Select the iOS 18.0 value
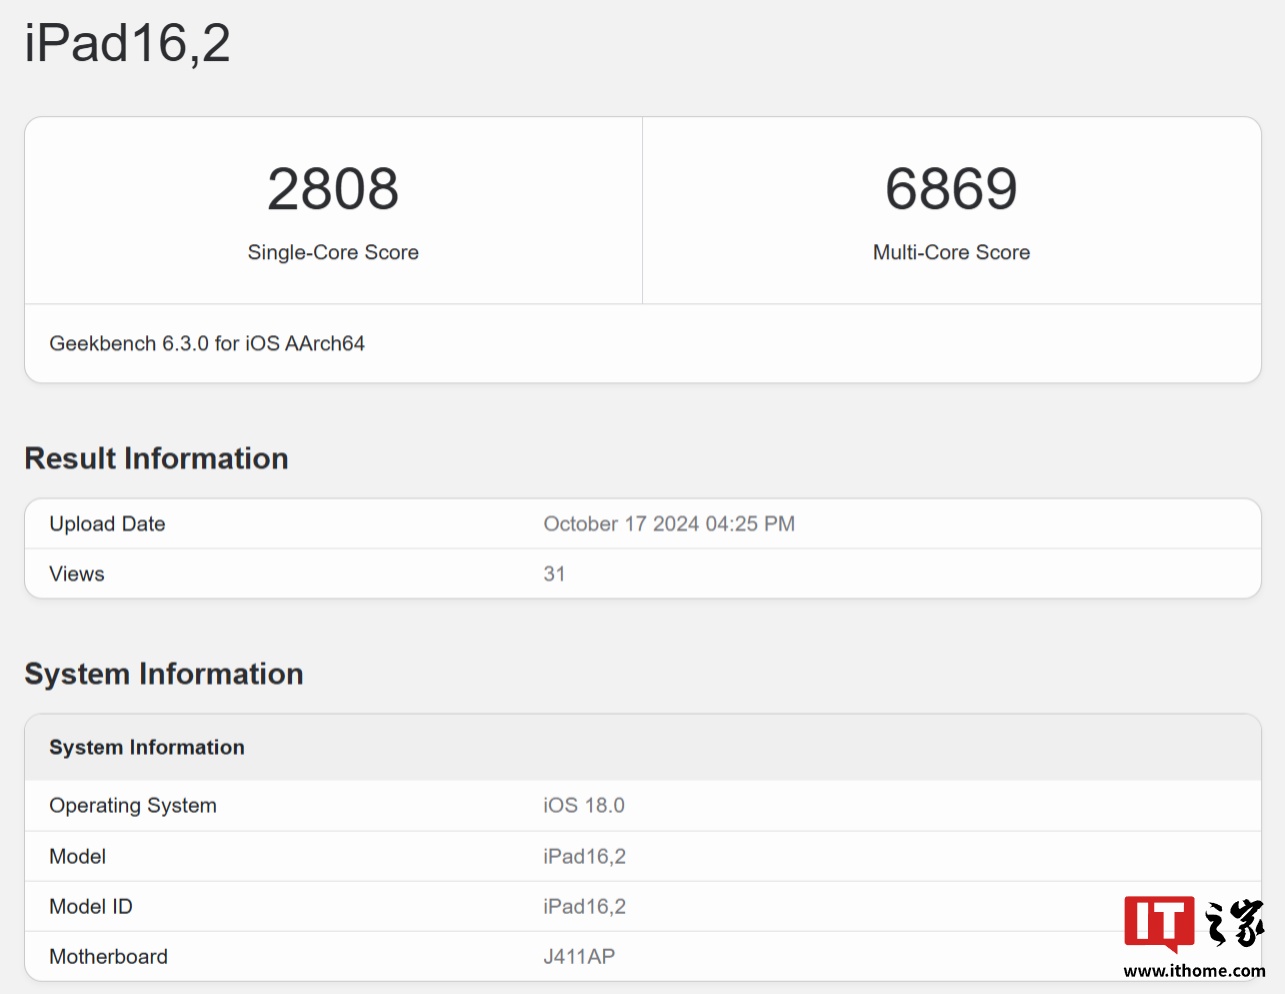 584,806
